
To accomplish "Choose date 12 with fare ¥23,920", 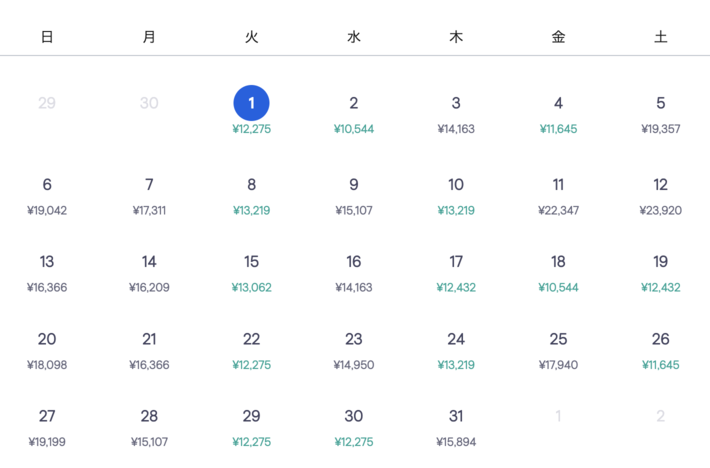I will pos(661,195).
